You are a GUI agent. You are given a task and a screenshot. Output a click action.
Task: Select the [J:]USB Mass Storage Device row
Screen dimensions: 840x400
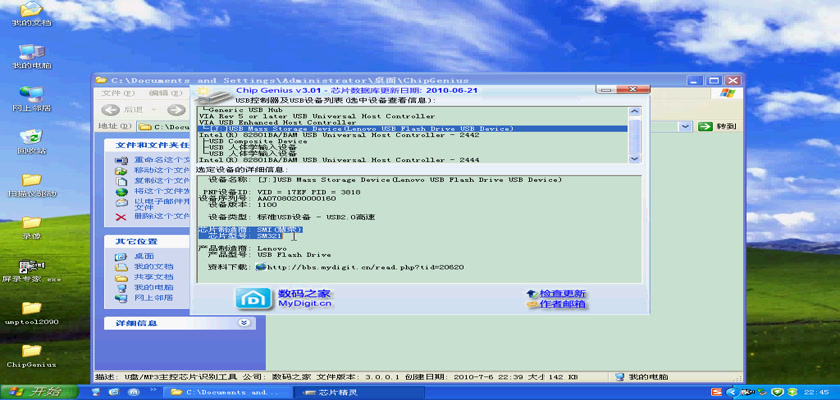[x=412, y=129]
